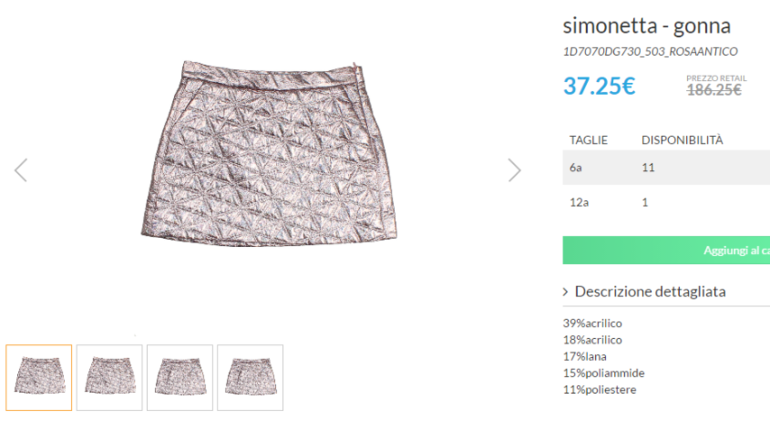Screen dimensions: 770x430
Task: Click the previous image arrow
Action: click(x=21, y=170)
